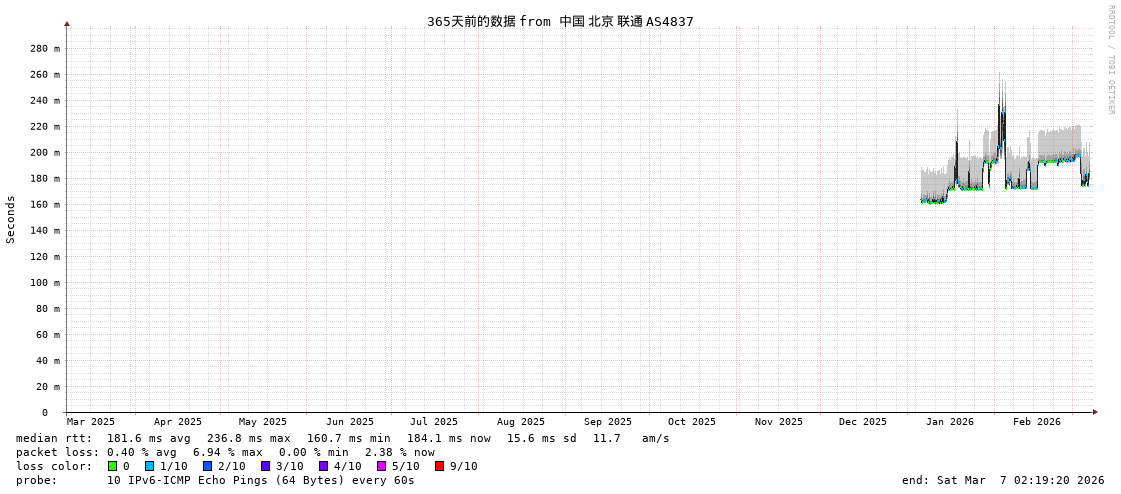Select the Mar 2025 x-axis label
Screen dimensions: 1121x494
click(91, 422)
